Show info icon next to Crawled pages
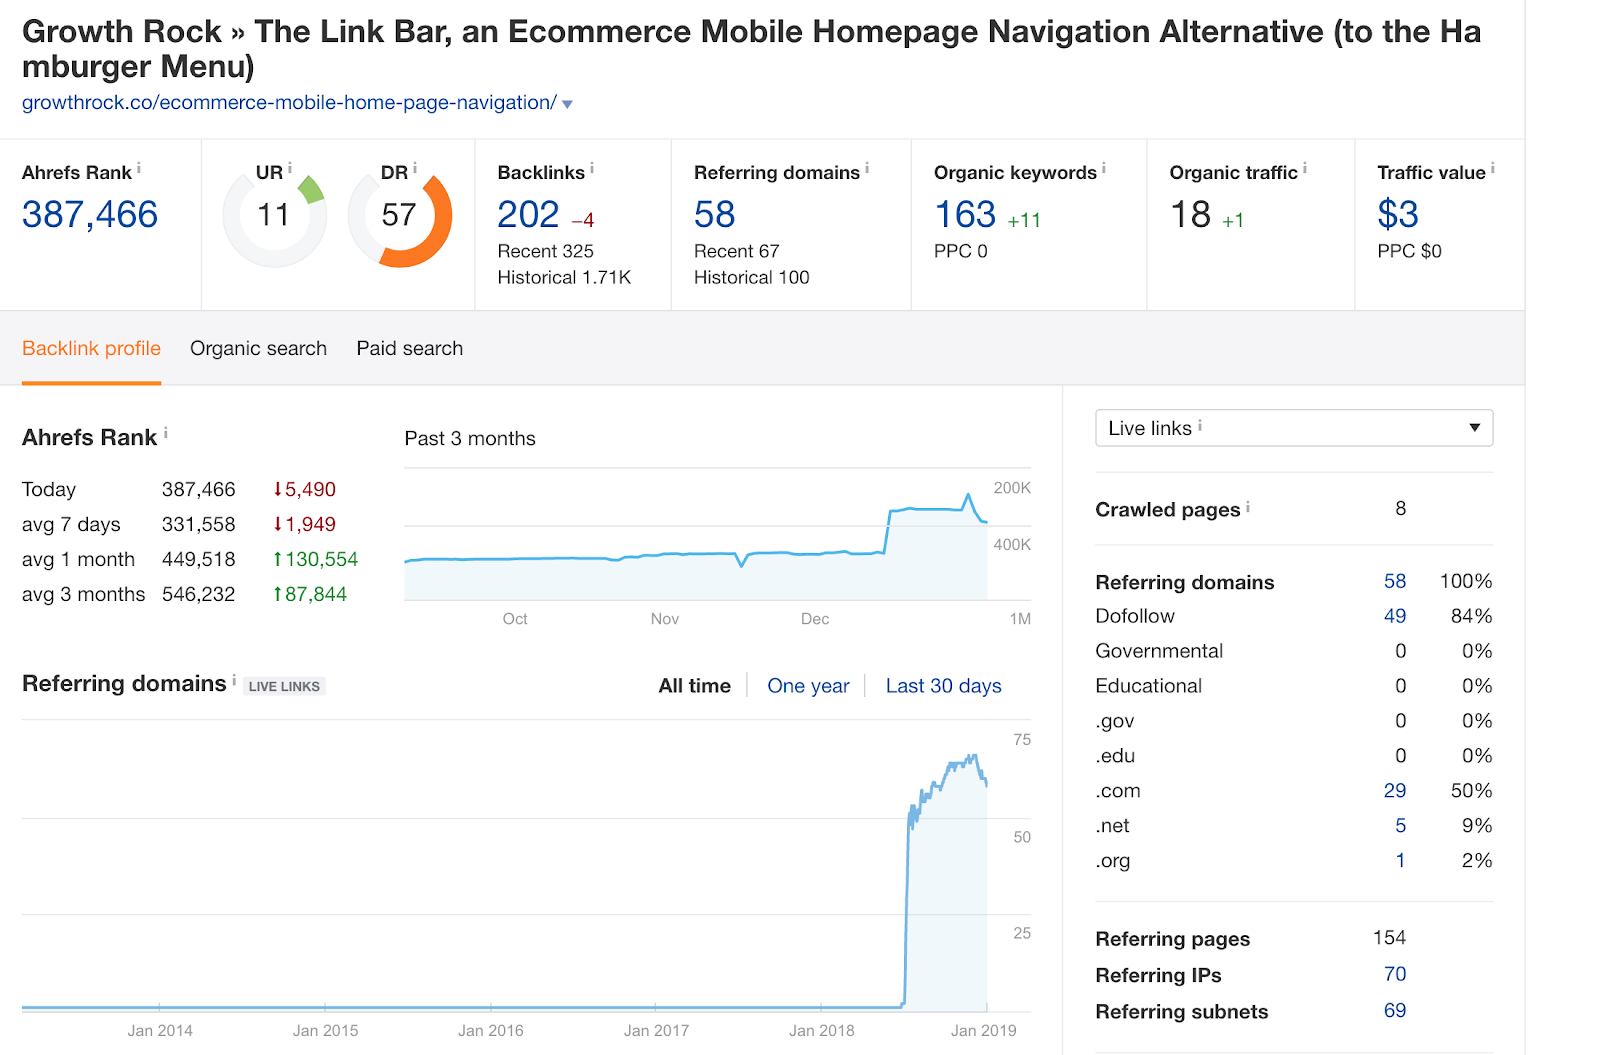1600x1055 pixels. pos(1248,506)
